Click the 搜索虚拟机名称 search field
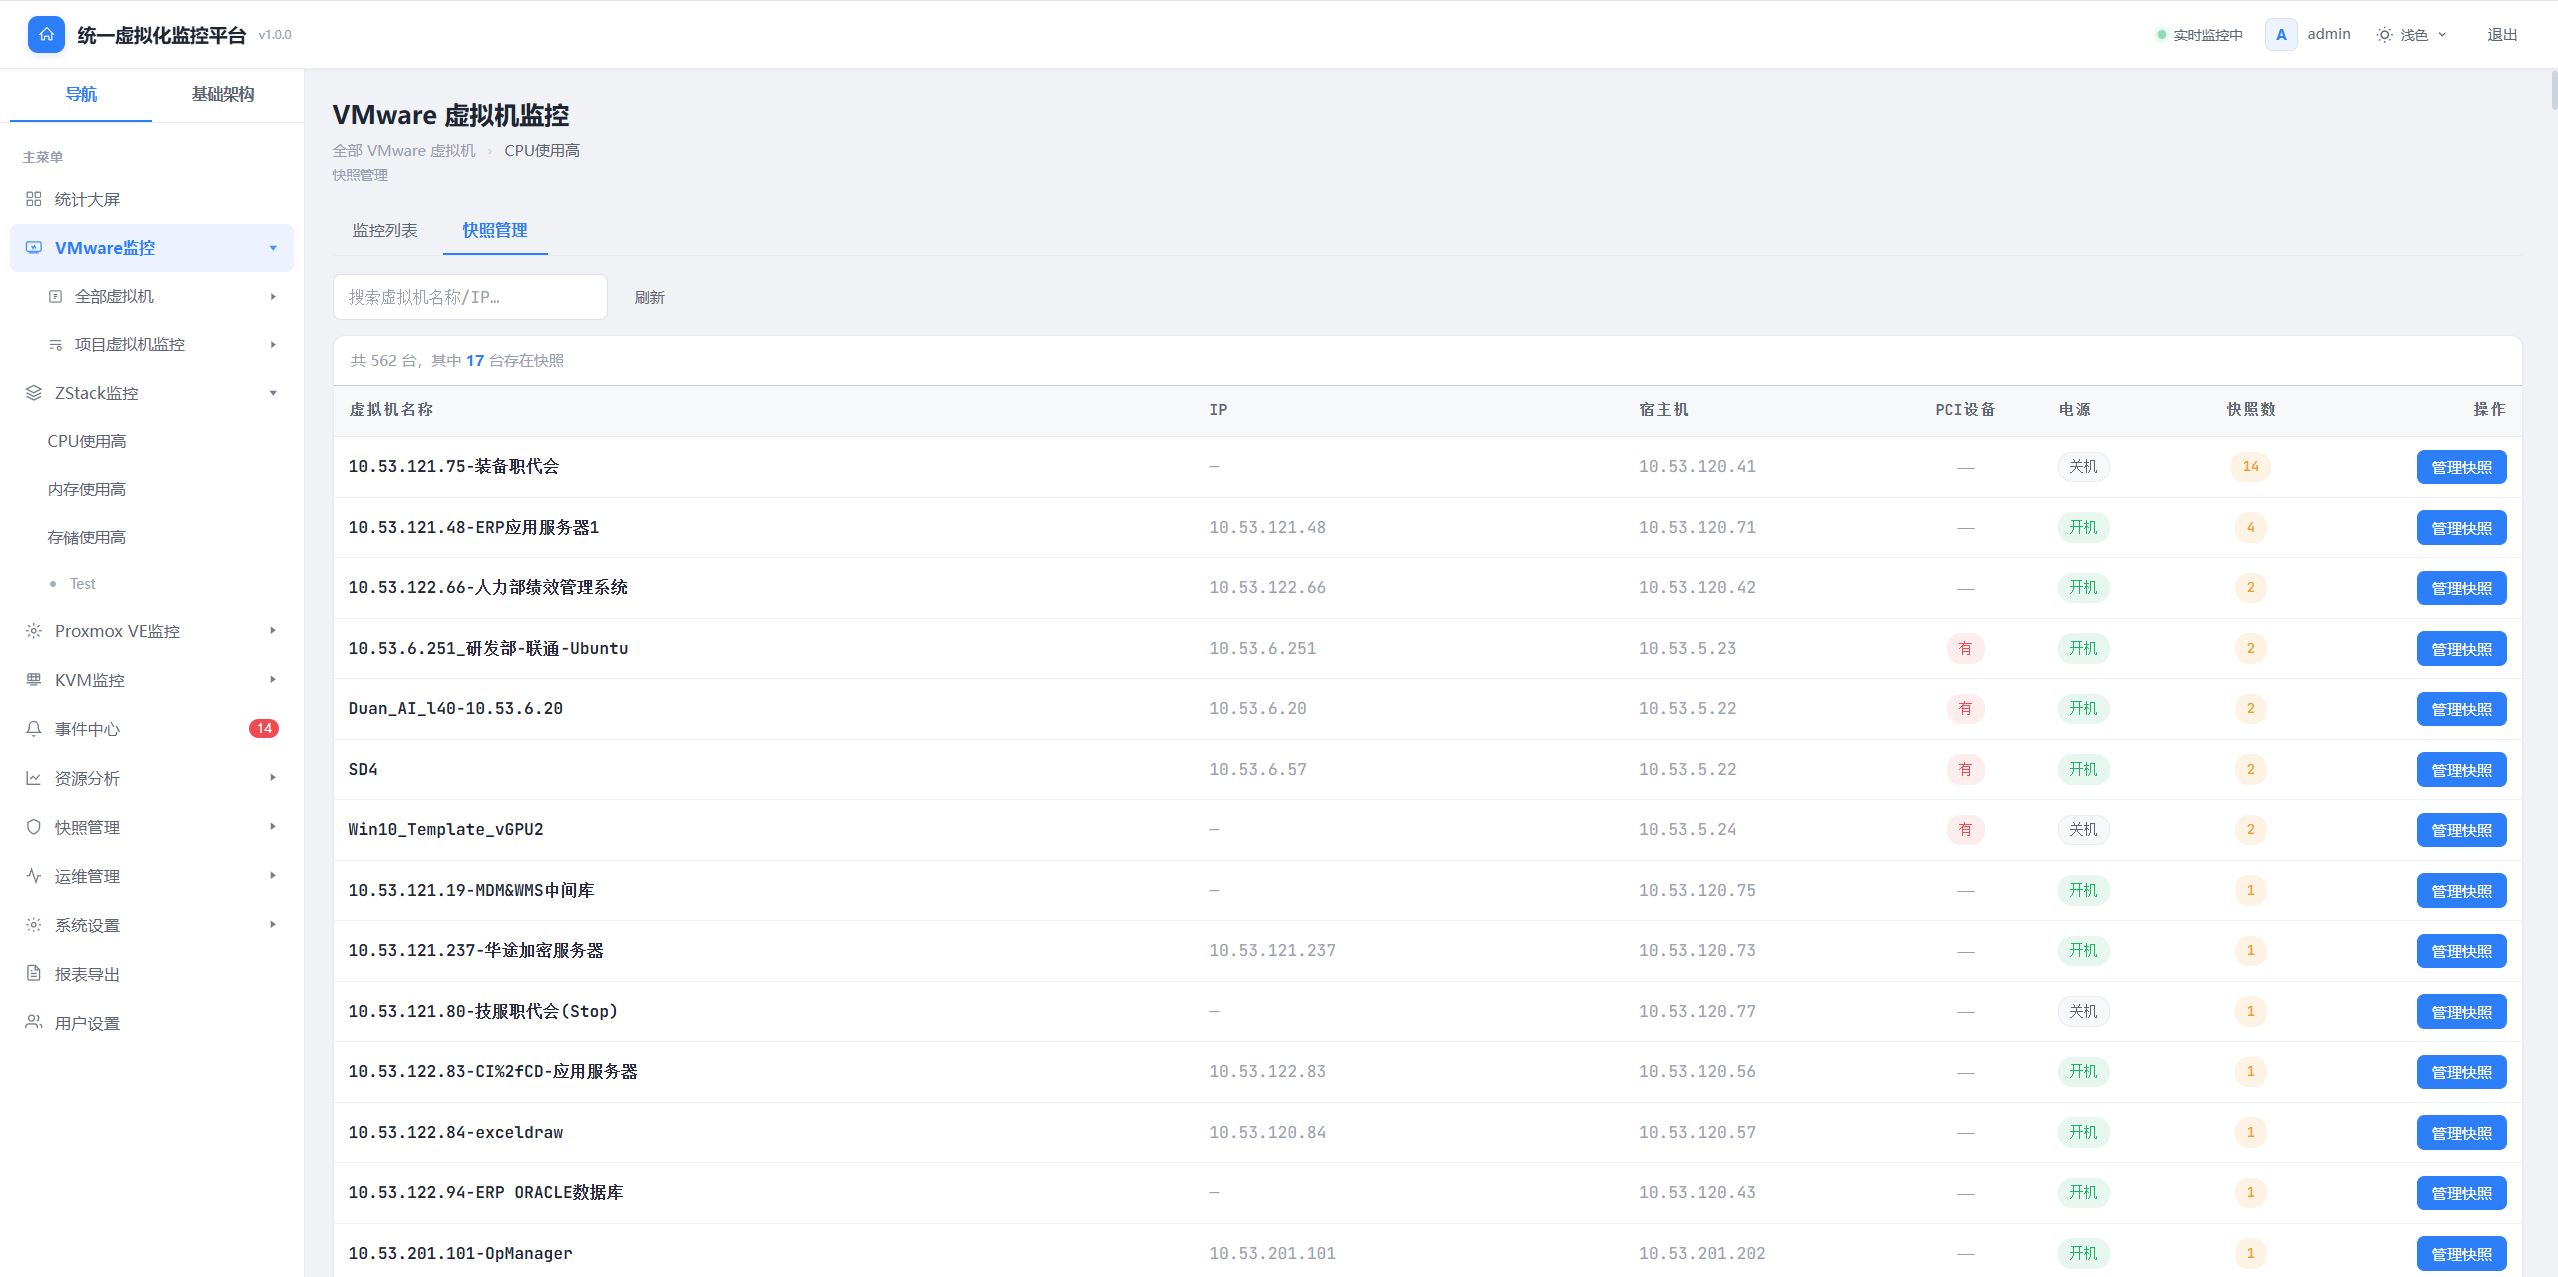 (x=470, y=297)
